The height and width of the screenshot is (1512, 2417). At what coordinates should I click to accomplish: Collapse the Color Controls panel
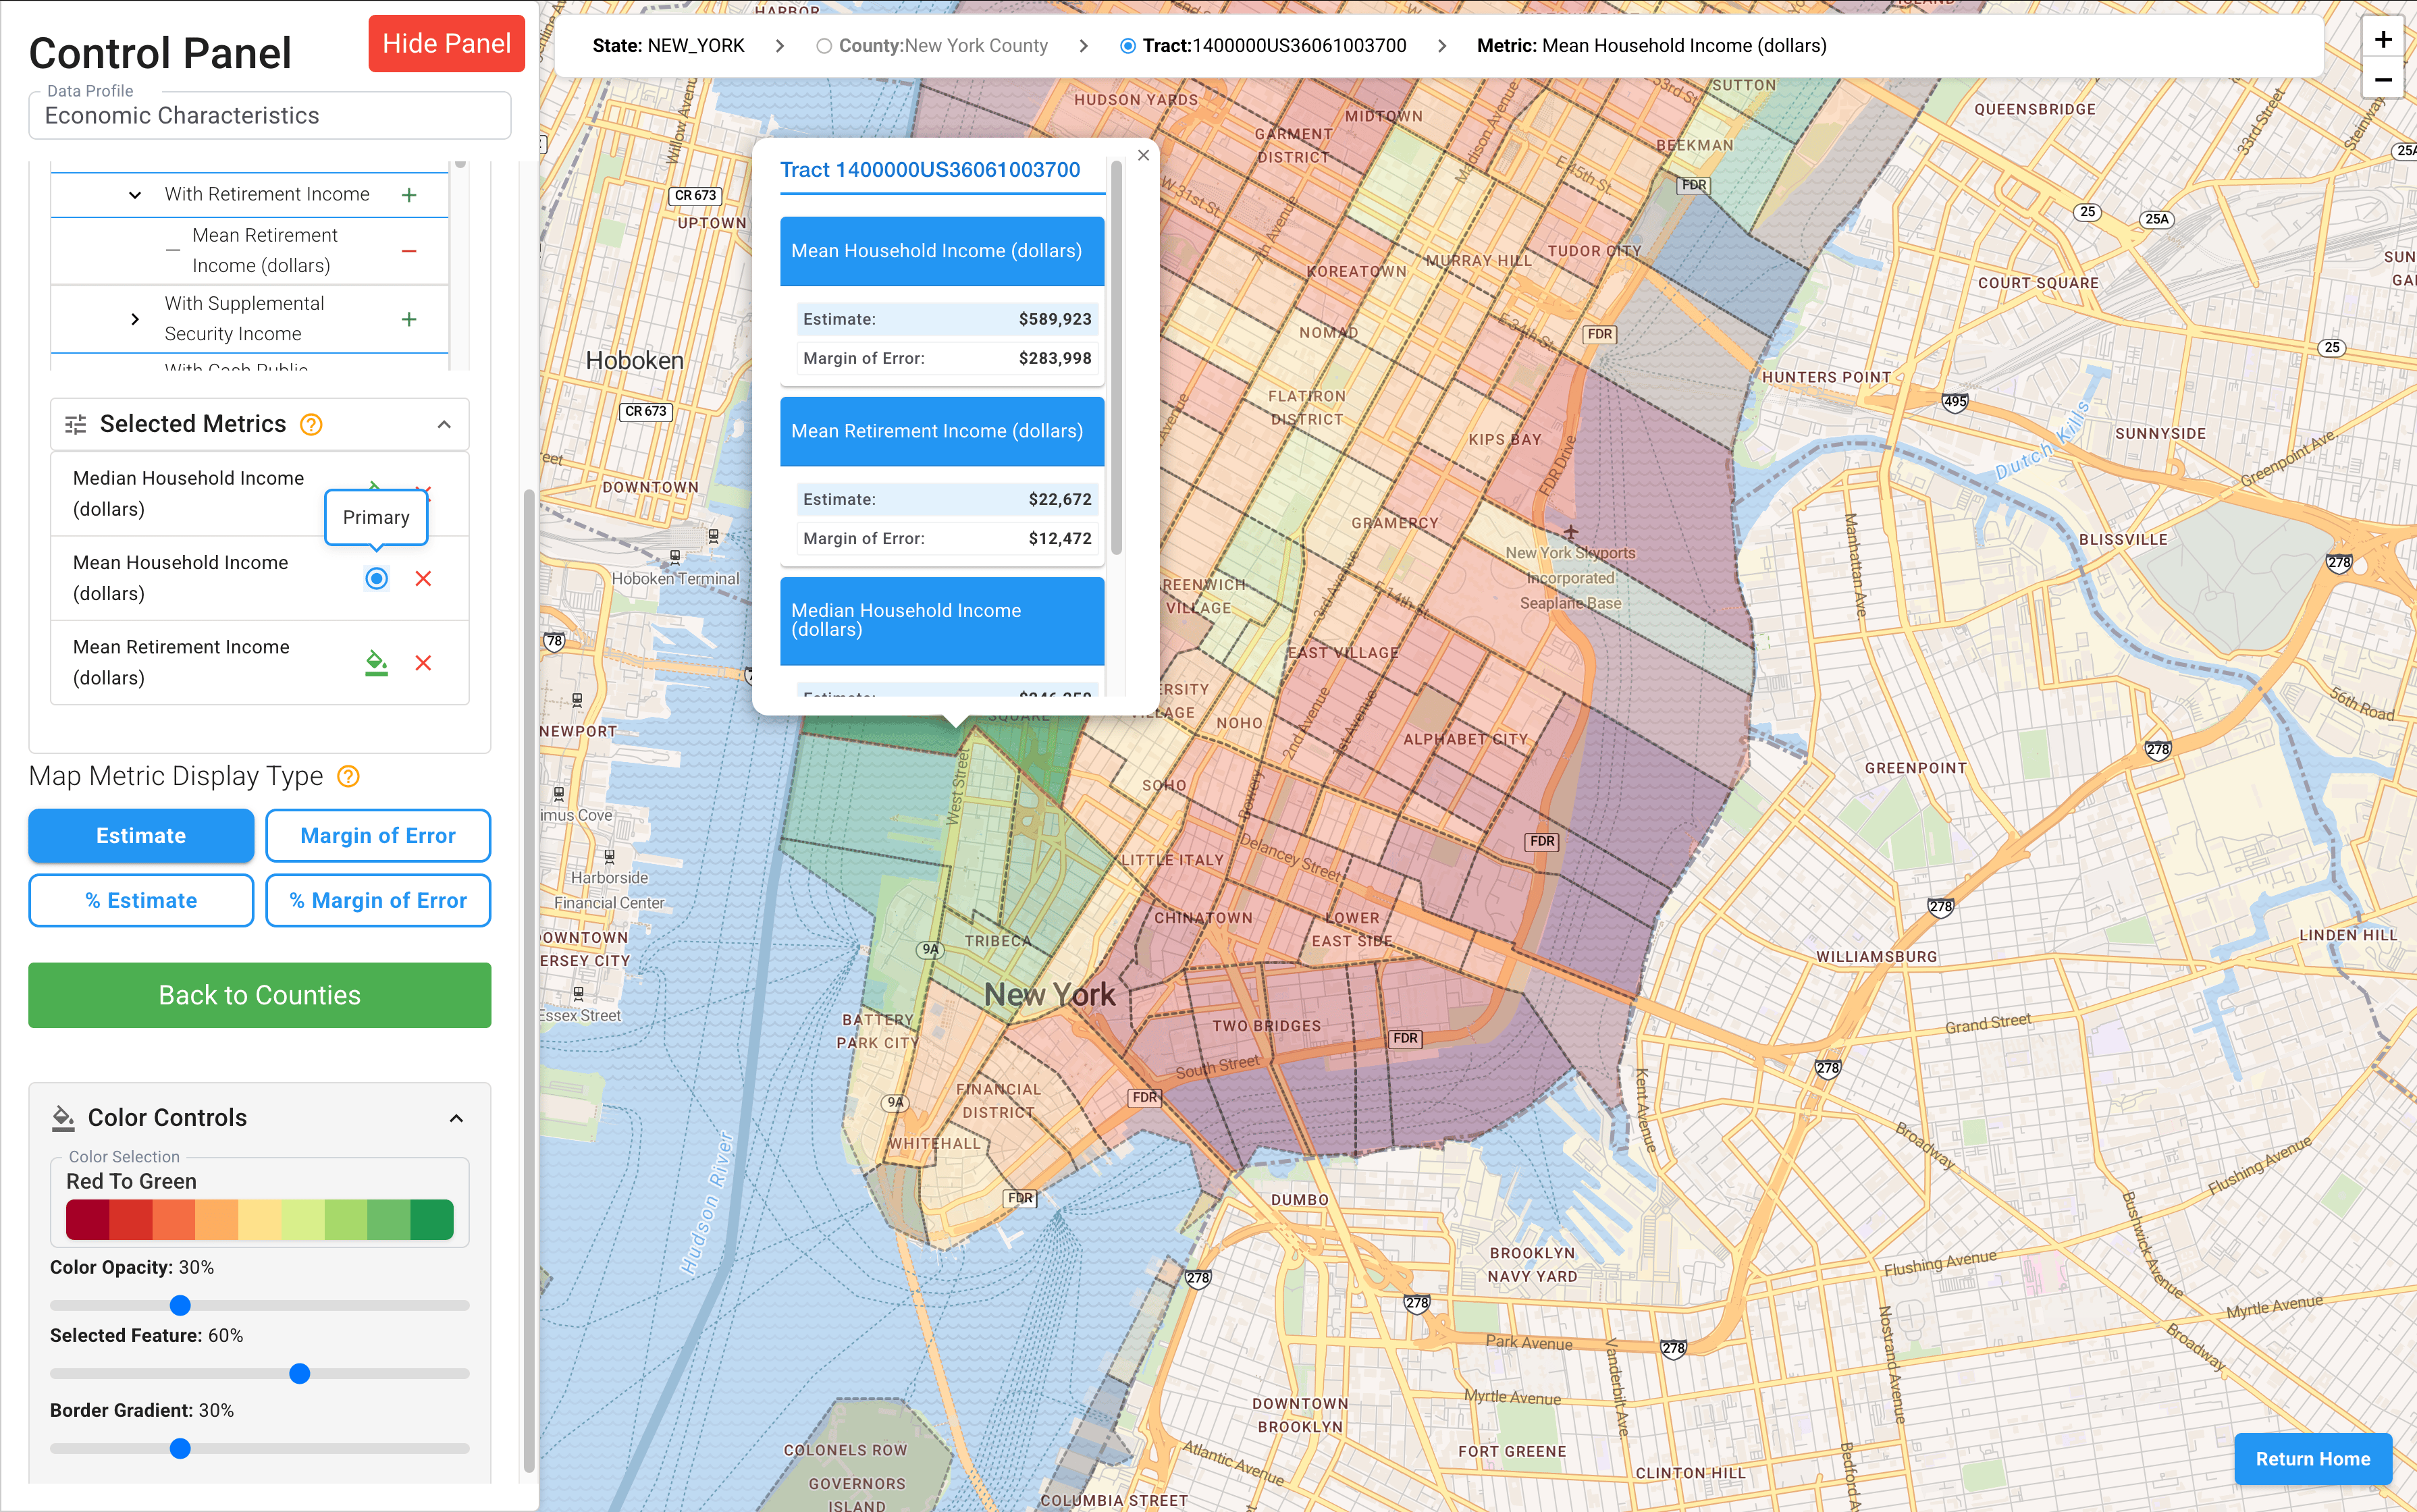(457, 1117)
